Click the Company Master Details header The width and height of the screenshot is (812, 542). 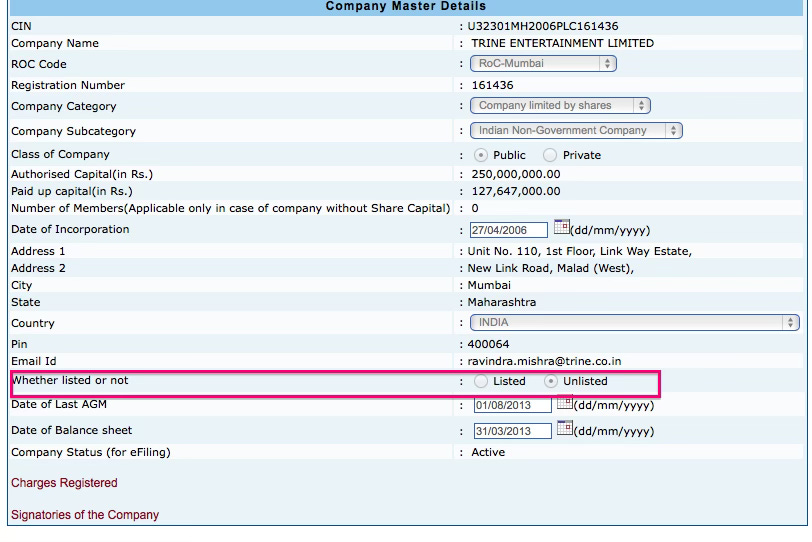406,6
